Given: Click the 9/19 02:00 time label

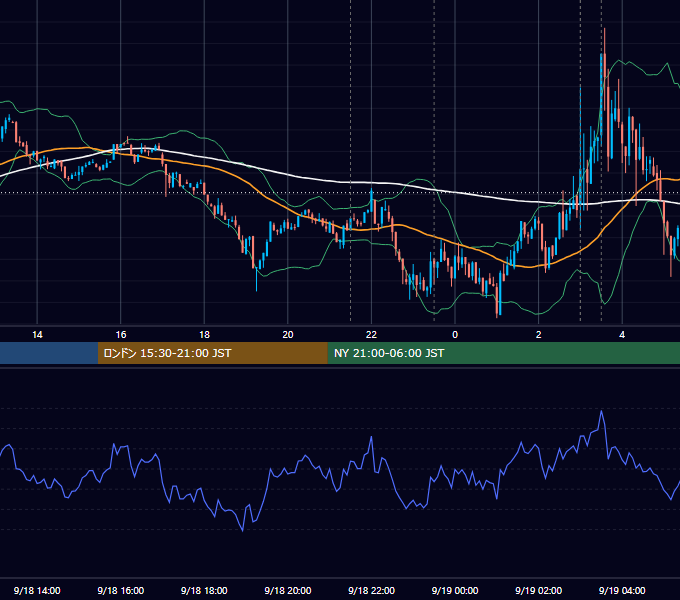Looking at the screenshot, I should (538, 590).
